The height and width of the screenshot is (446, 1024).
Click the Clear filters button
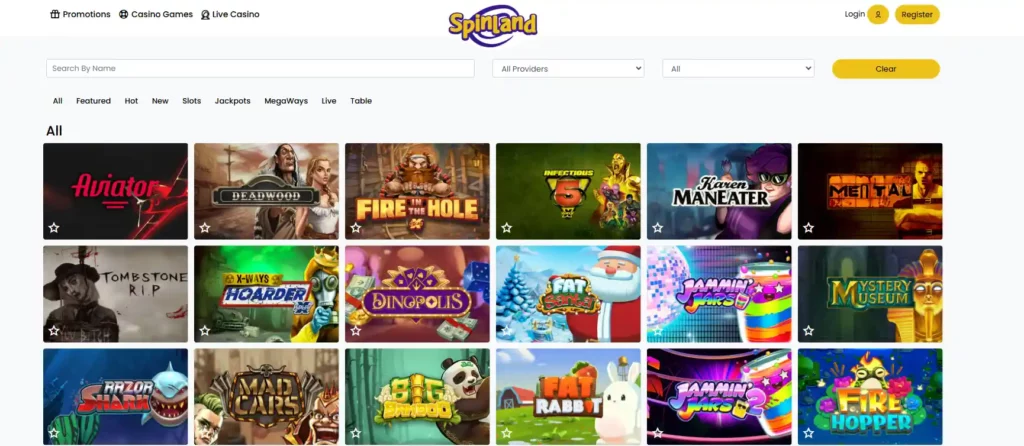tap(886, 69)
